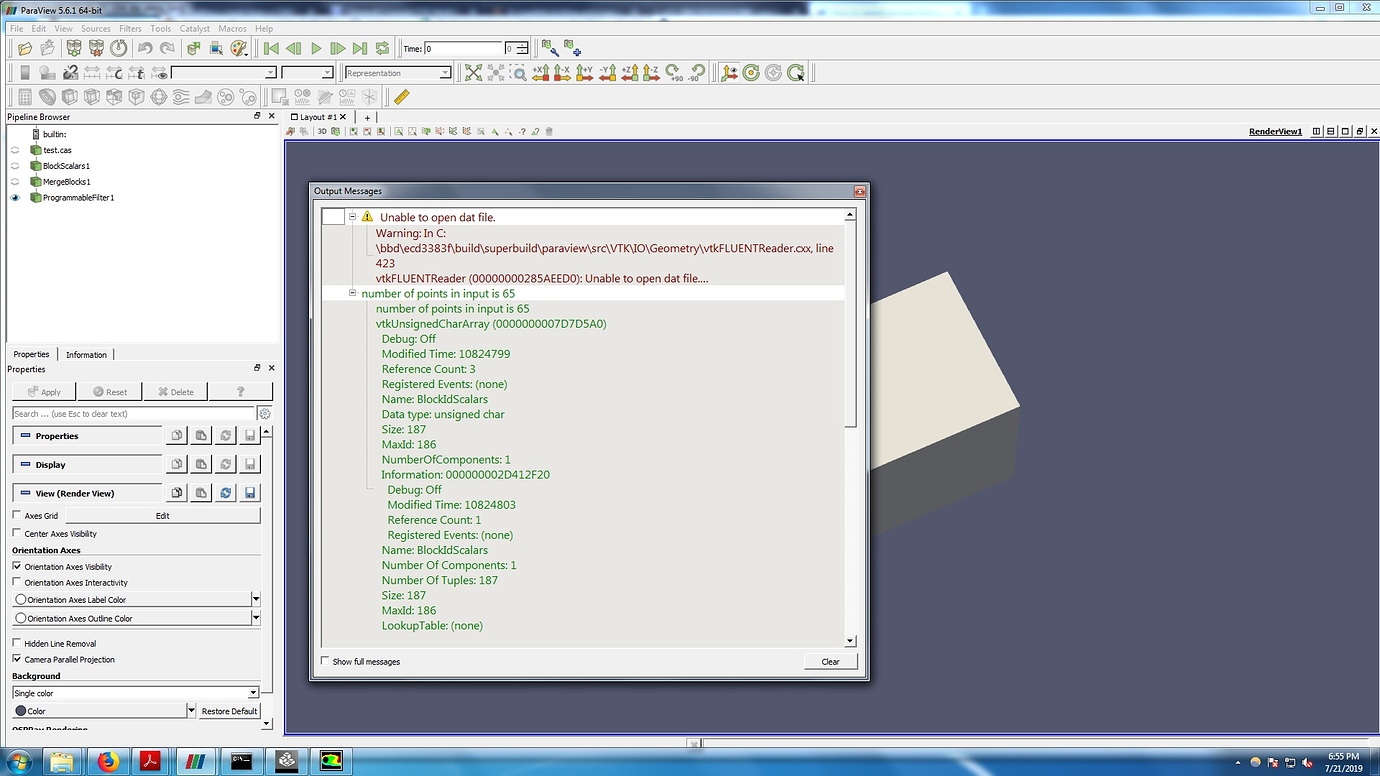Viewport: 1380px width, 776px height.
Task: Click the Calculator filter icon
Action: tap(25, 97)
